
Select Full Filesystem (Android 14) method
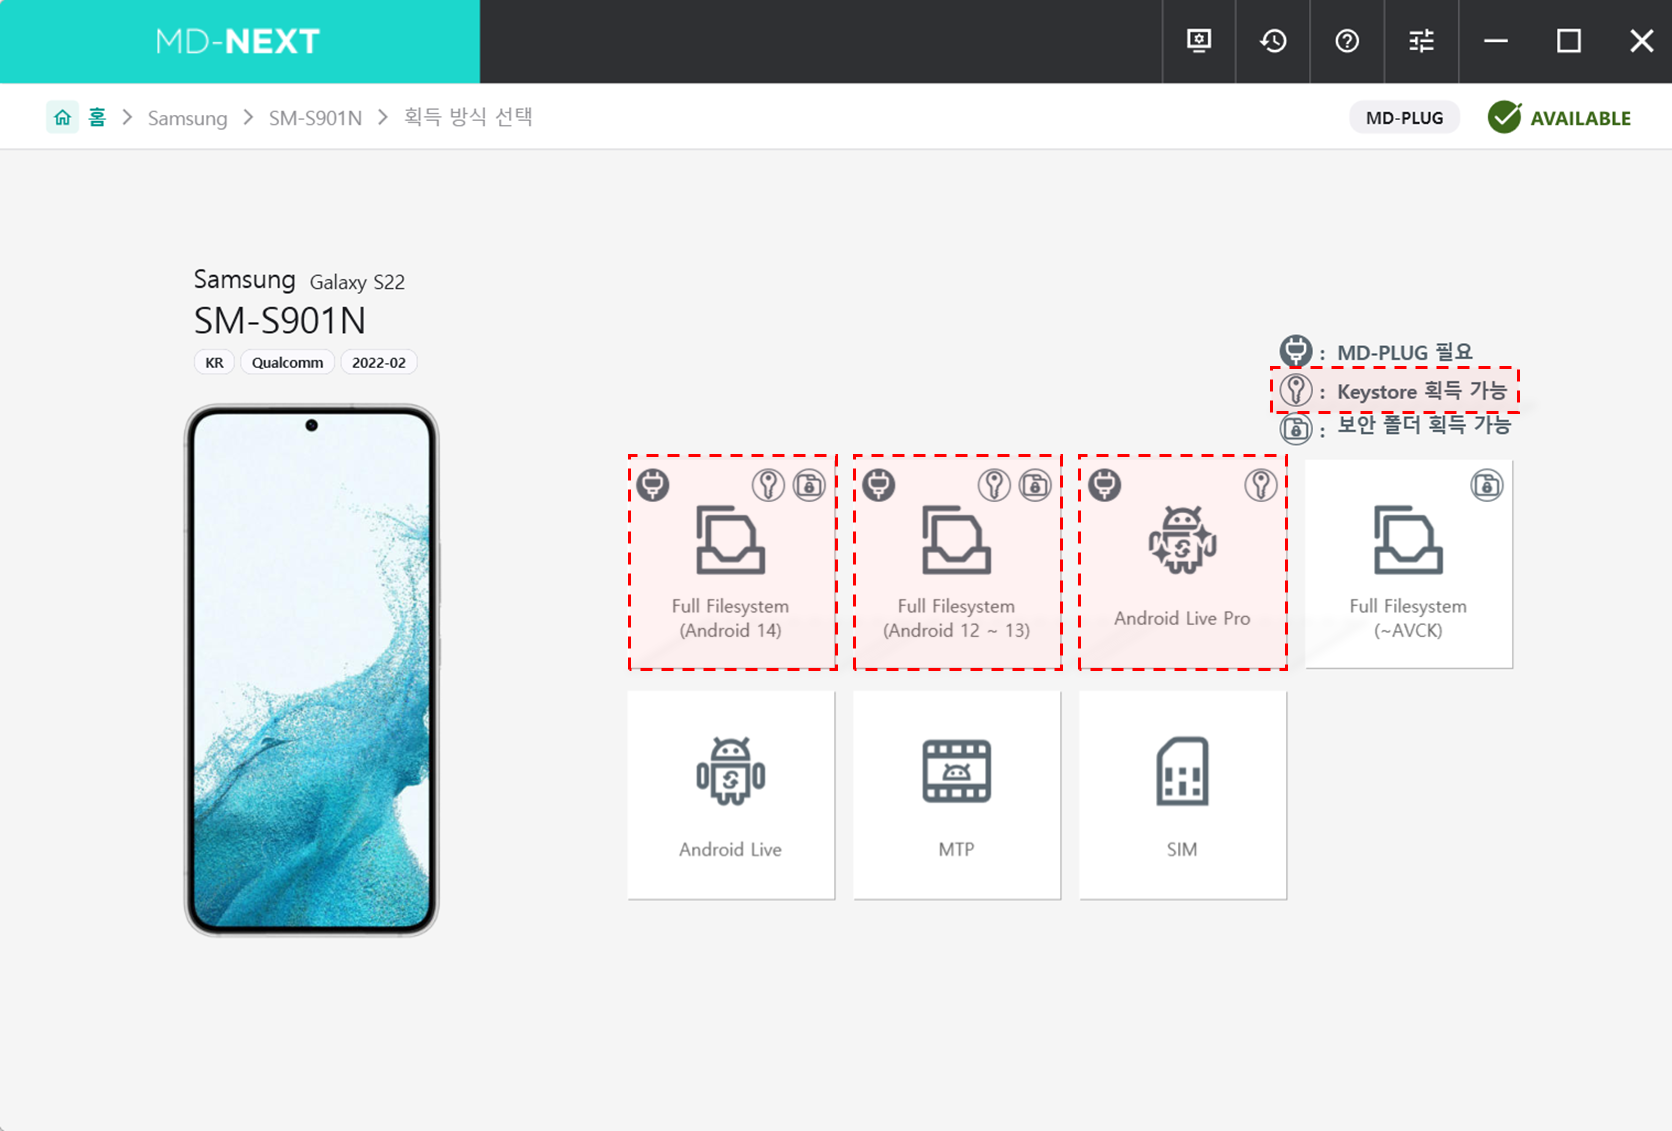[x=732, y=562]
